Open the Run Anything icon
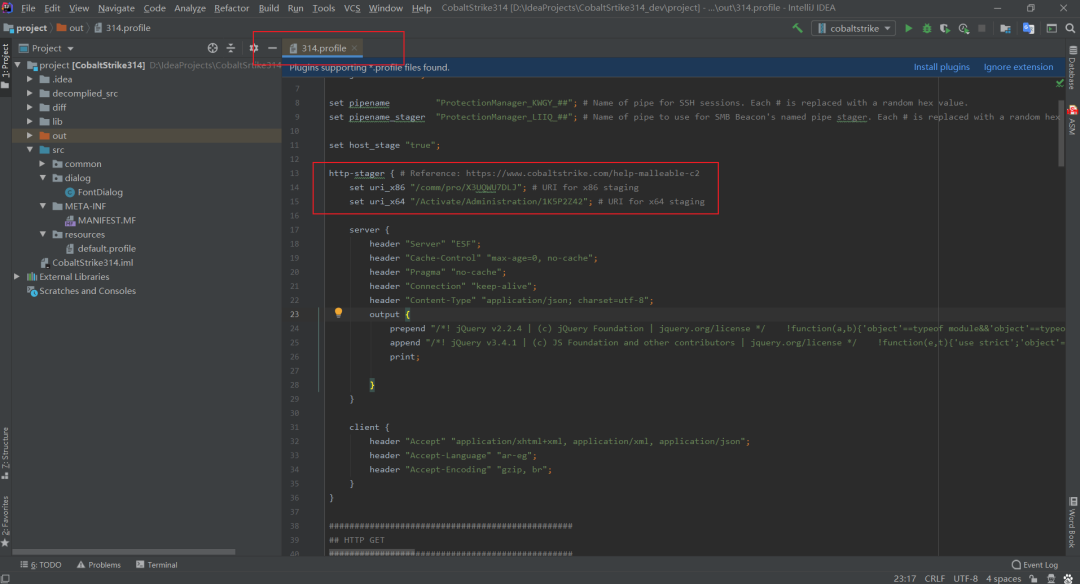The image size is (1080, 584). pyautogui.click(x=1052, y=28)
